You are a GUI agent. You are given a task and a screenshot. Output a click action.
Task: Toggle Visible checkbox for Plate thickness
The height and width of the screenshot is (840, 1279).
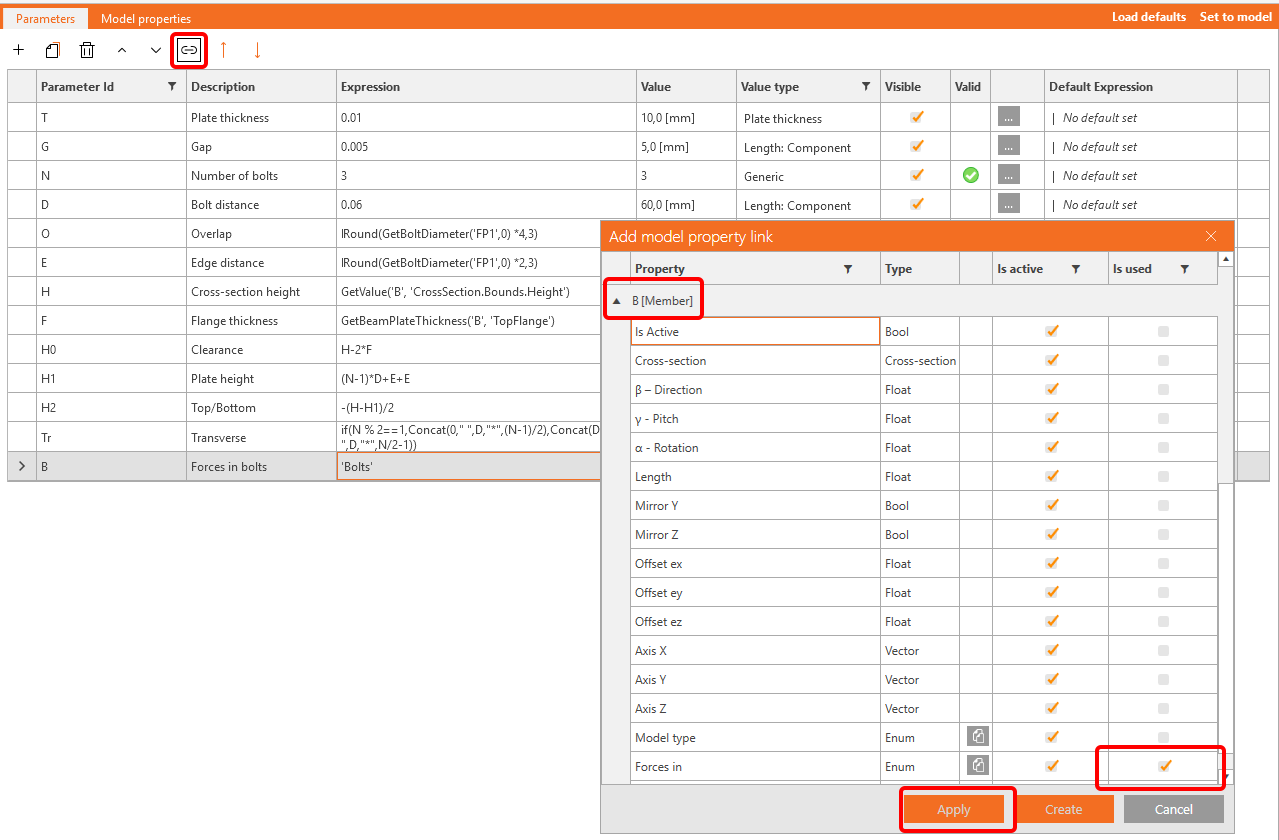coord(917,117)
